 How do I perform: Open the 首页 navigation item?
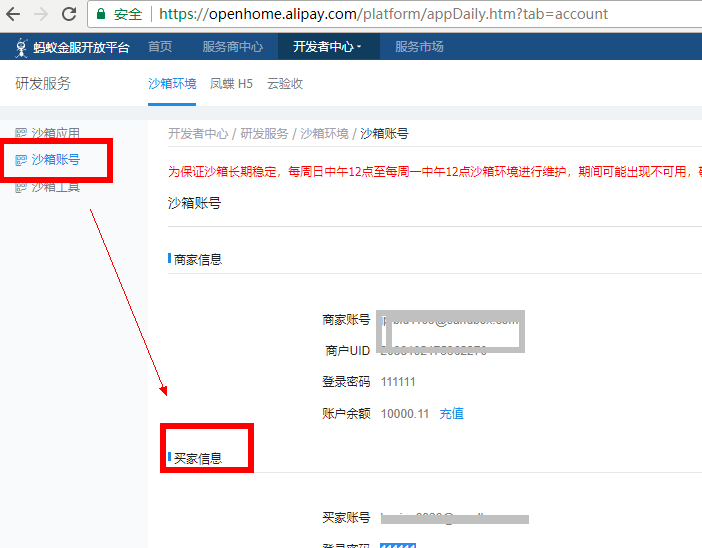coord(160,47)
